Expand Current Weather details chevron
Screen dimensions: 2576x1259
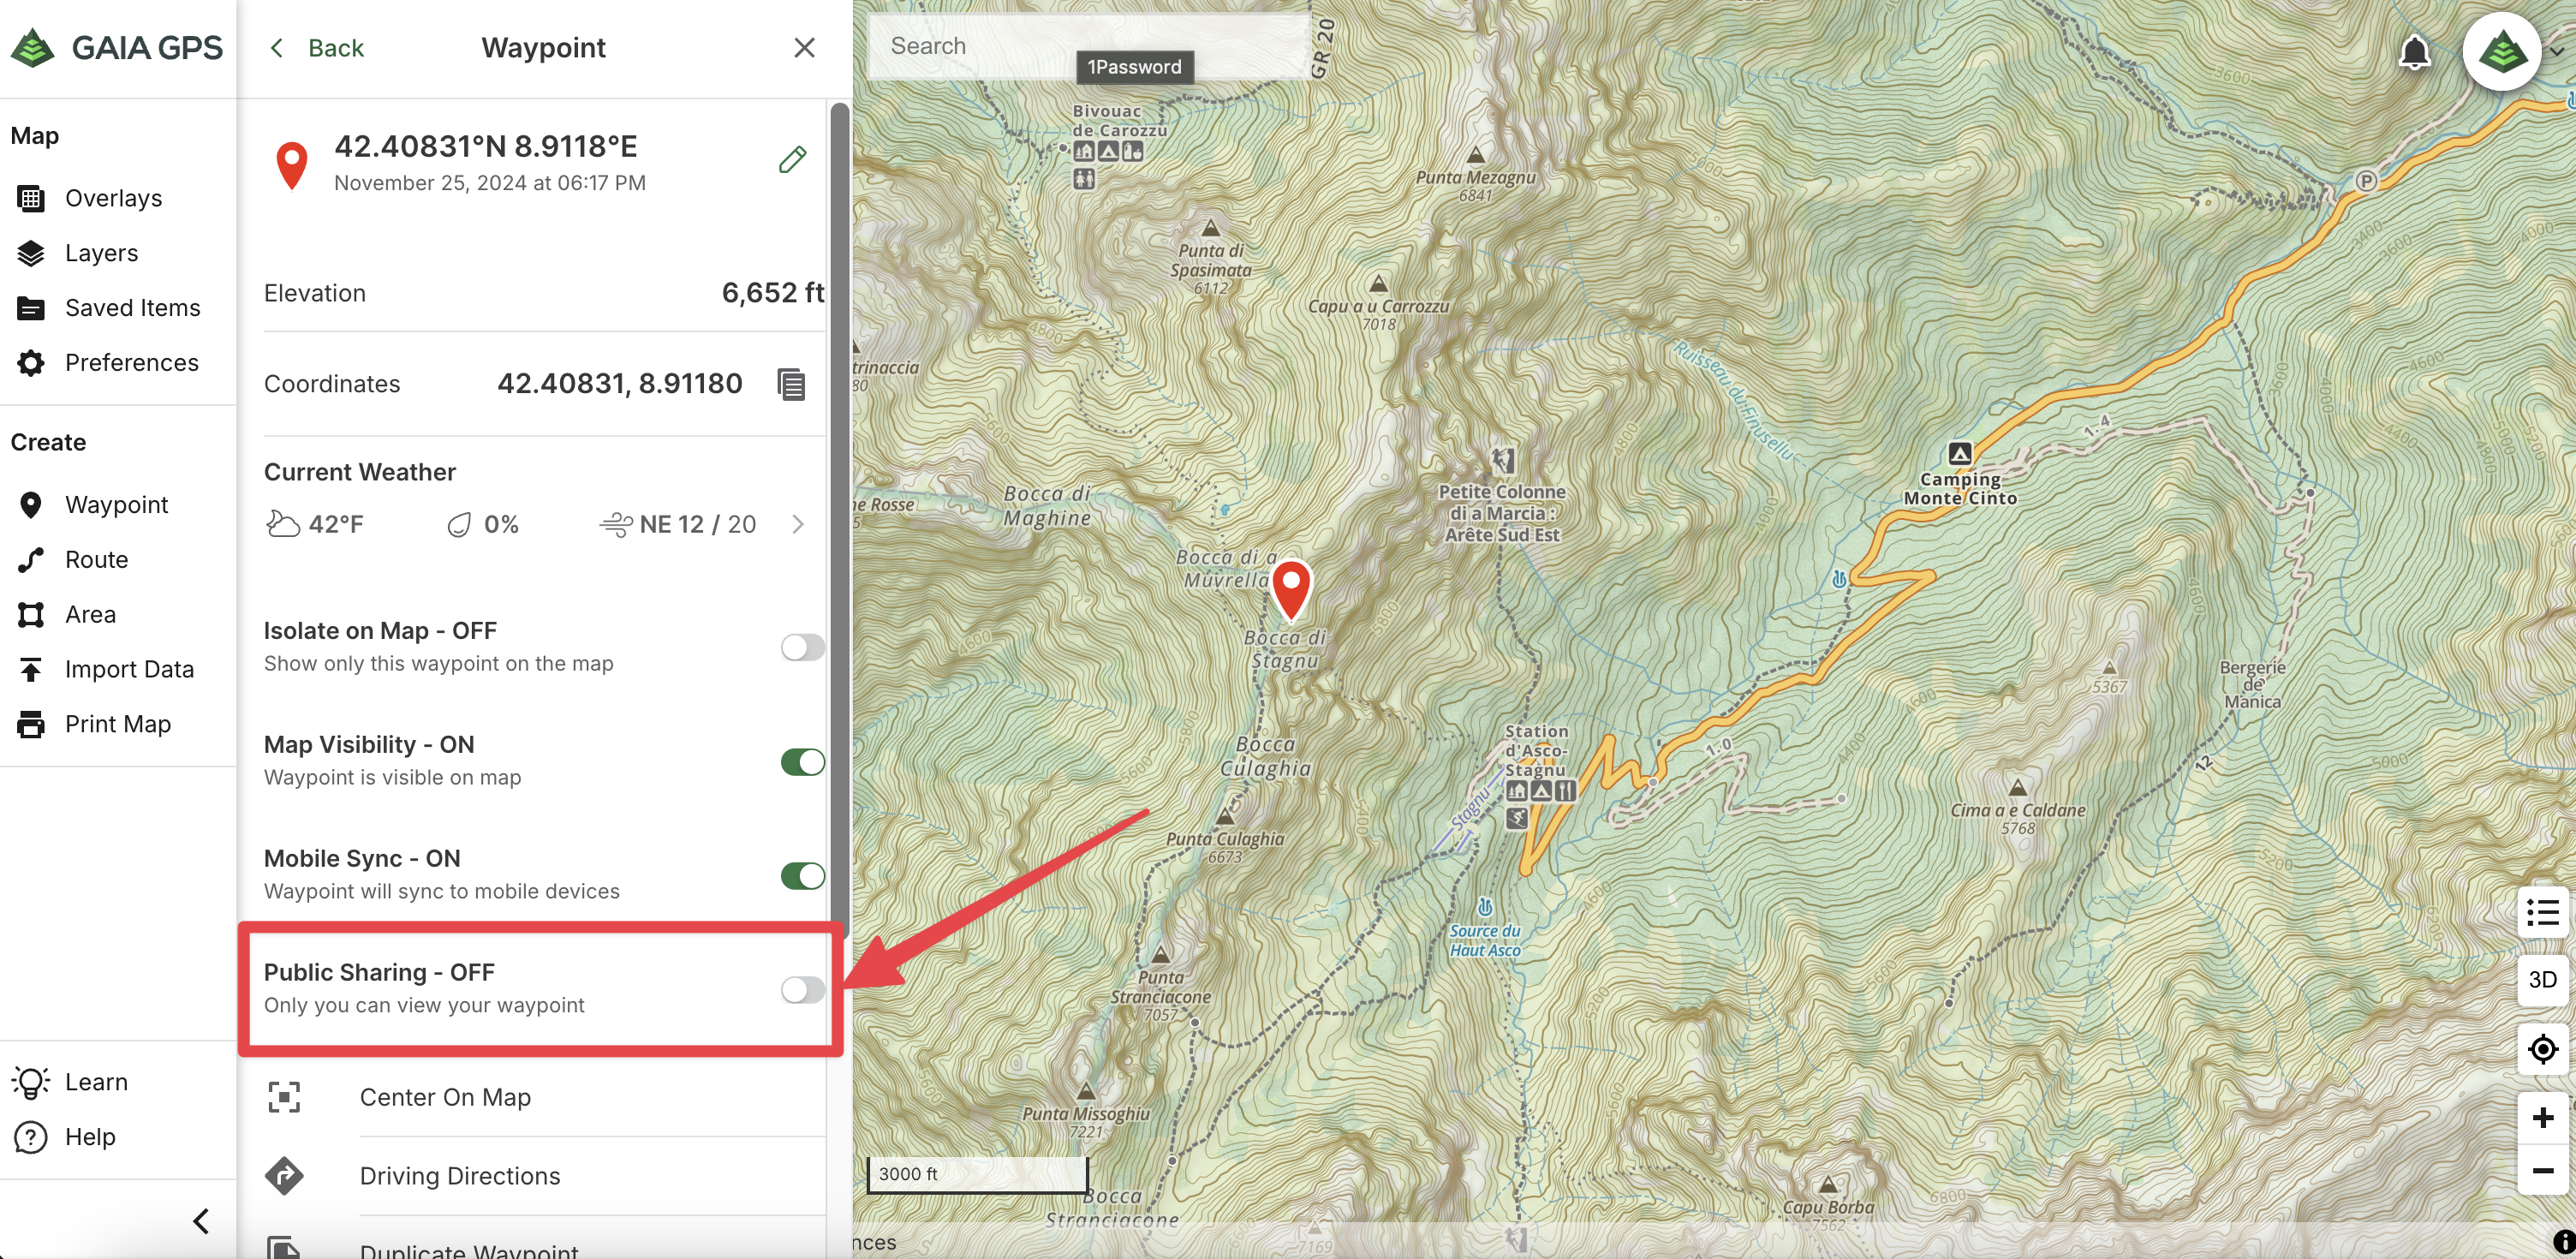[x=798, y=524]
